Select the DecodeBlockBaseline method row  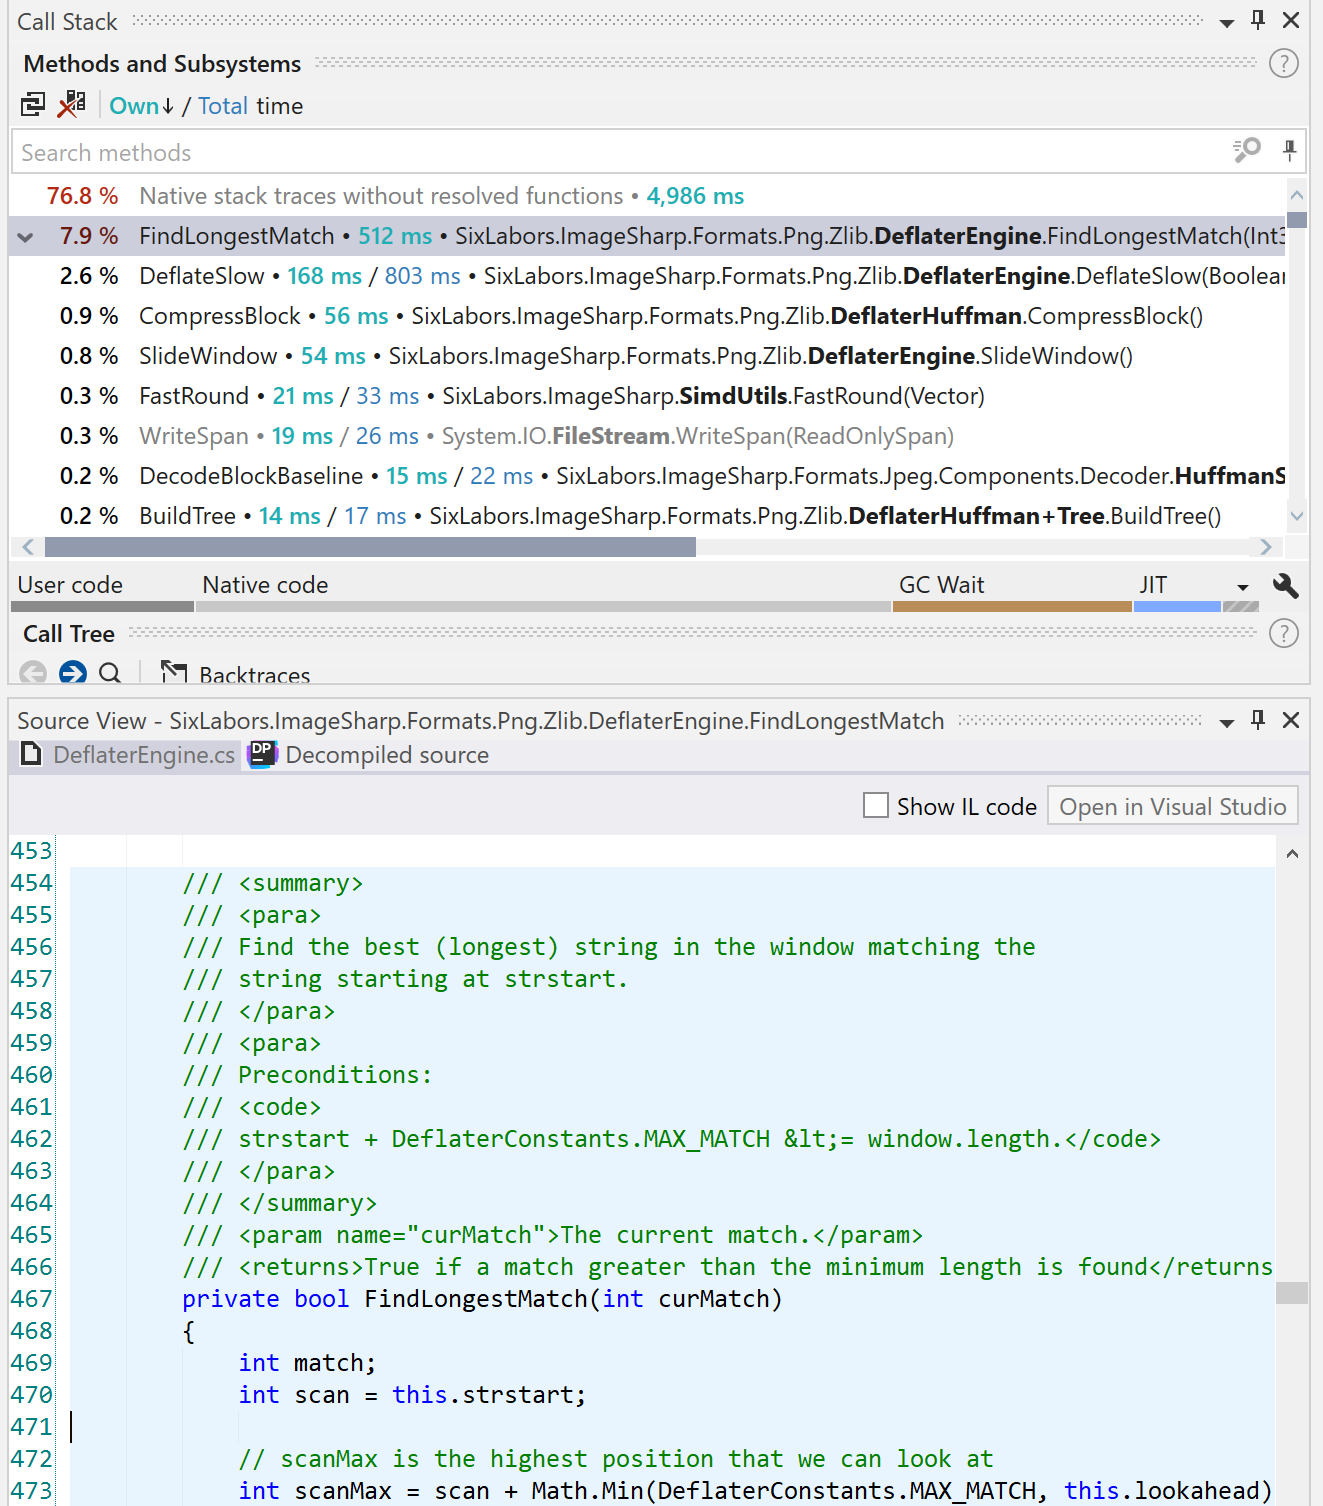[x=647, y=476]
